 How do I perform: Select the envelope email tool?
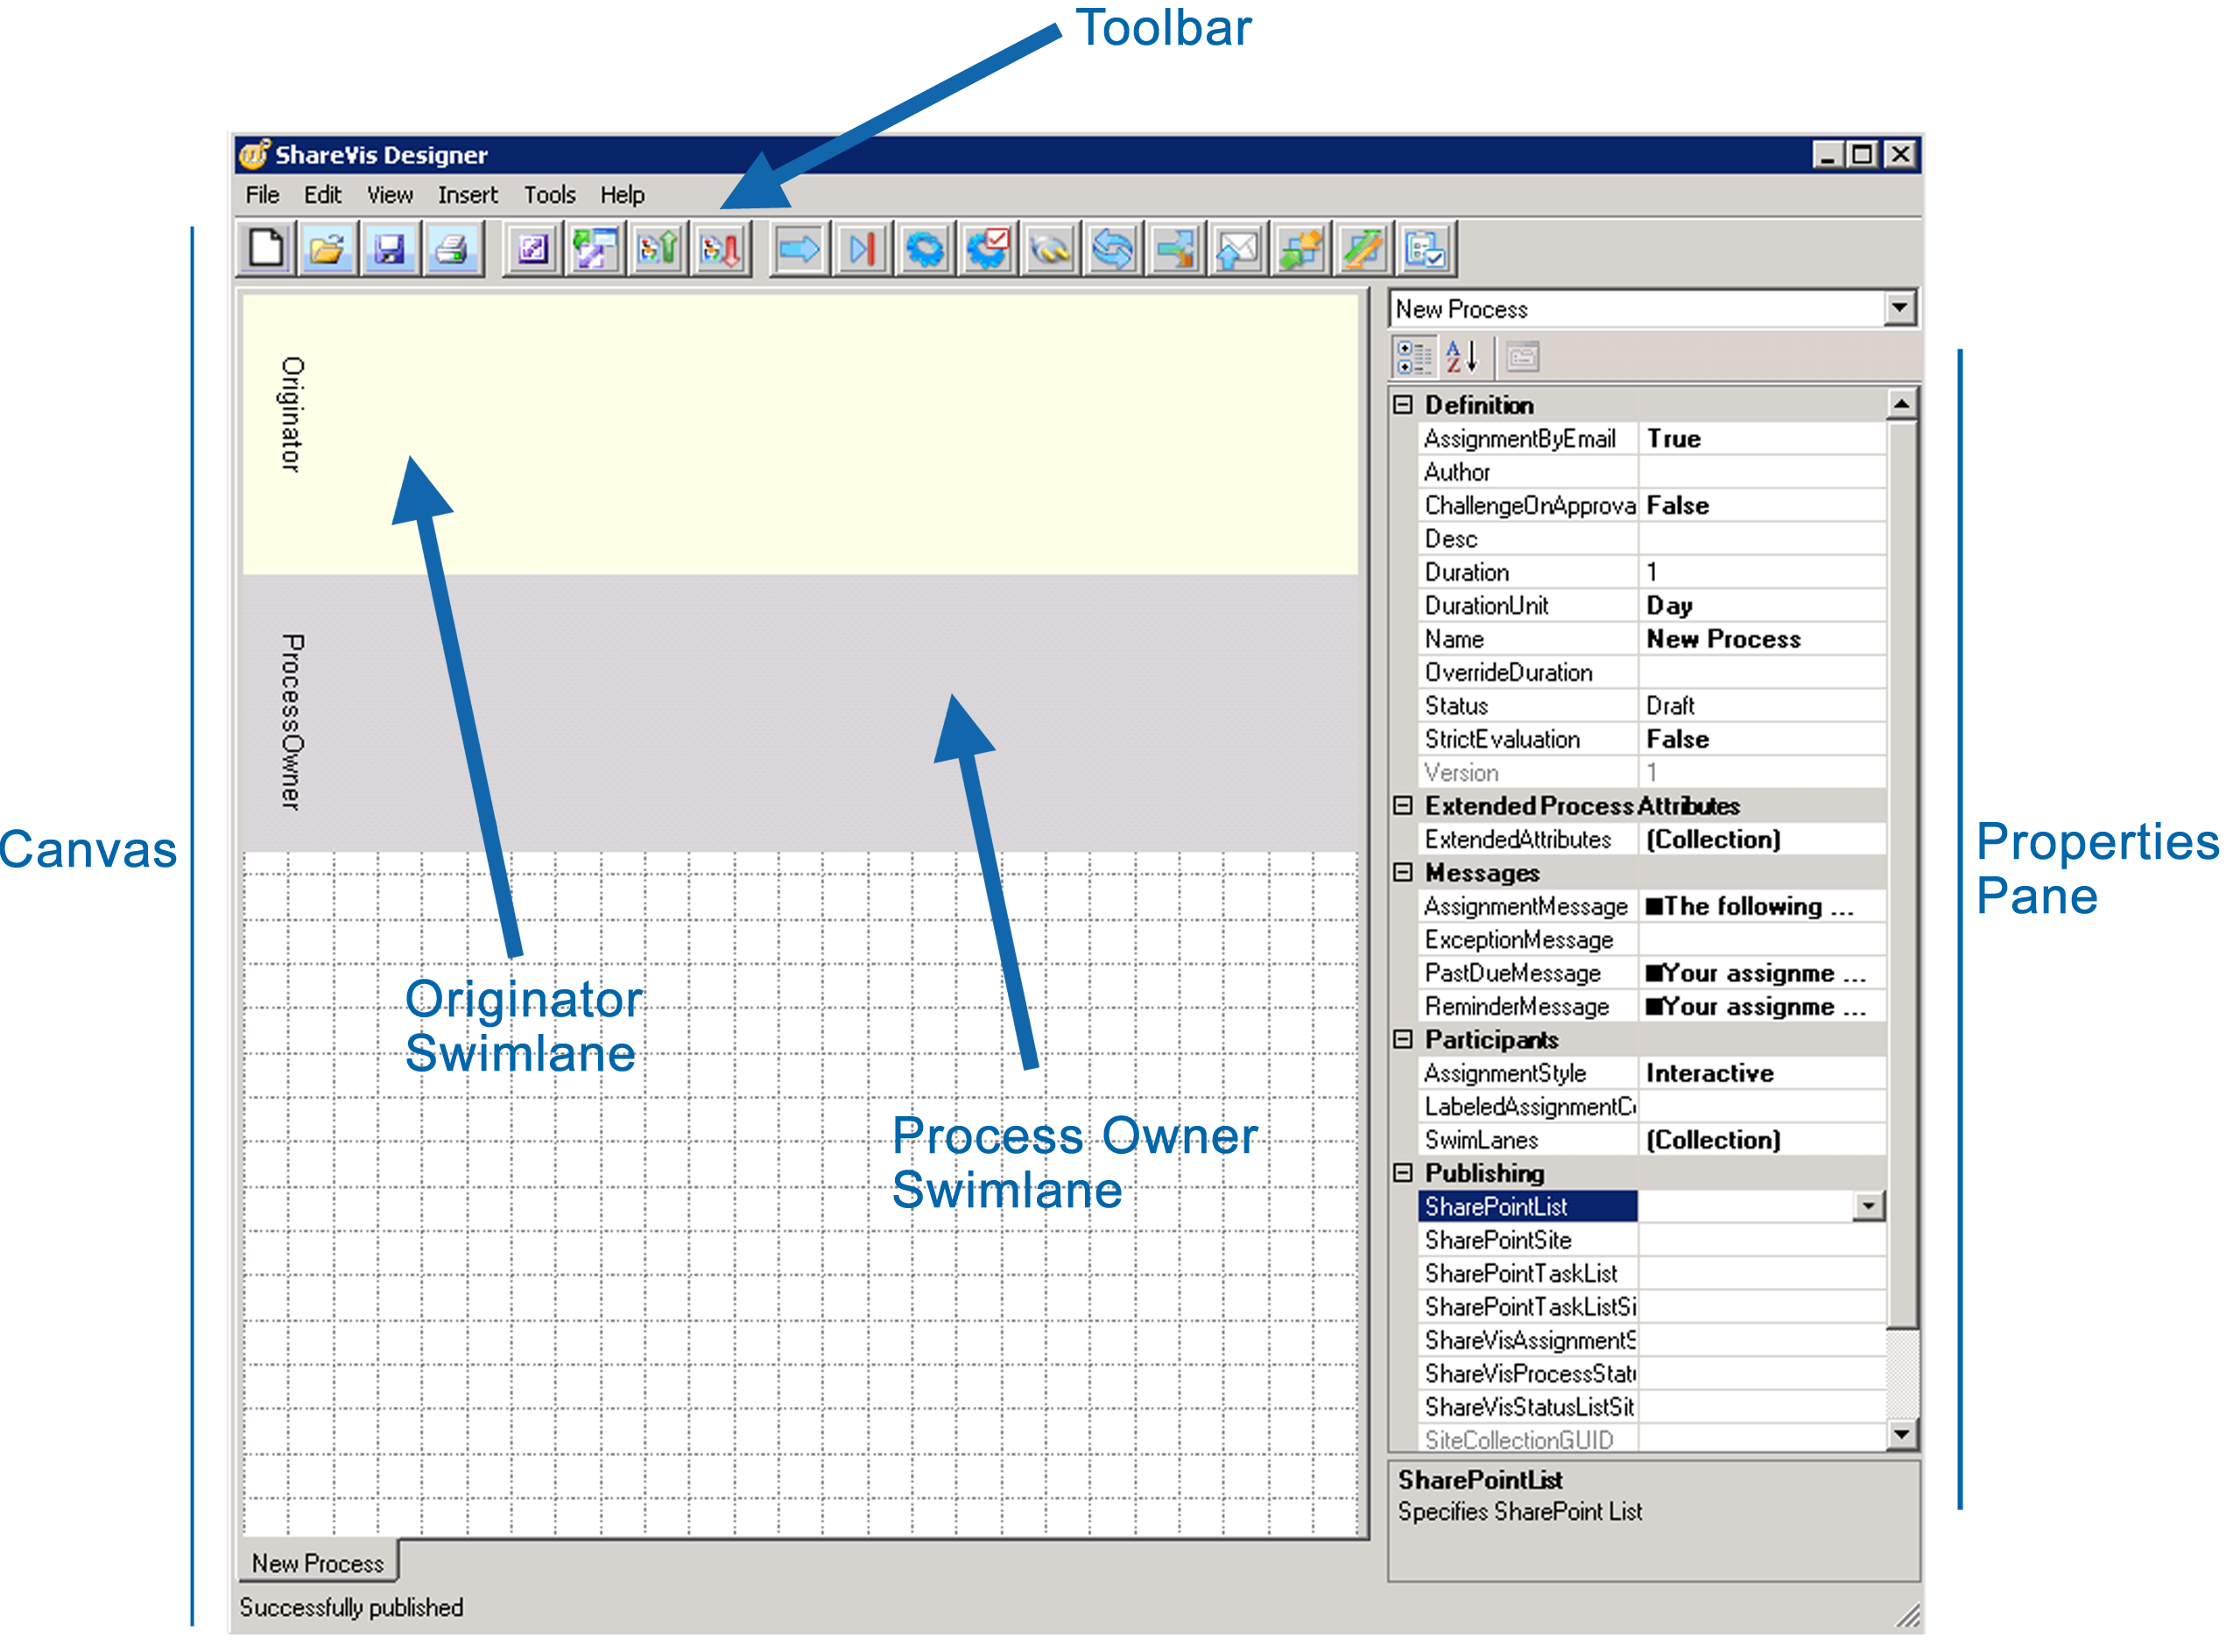(1238, 248)
